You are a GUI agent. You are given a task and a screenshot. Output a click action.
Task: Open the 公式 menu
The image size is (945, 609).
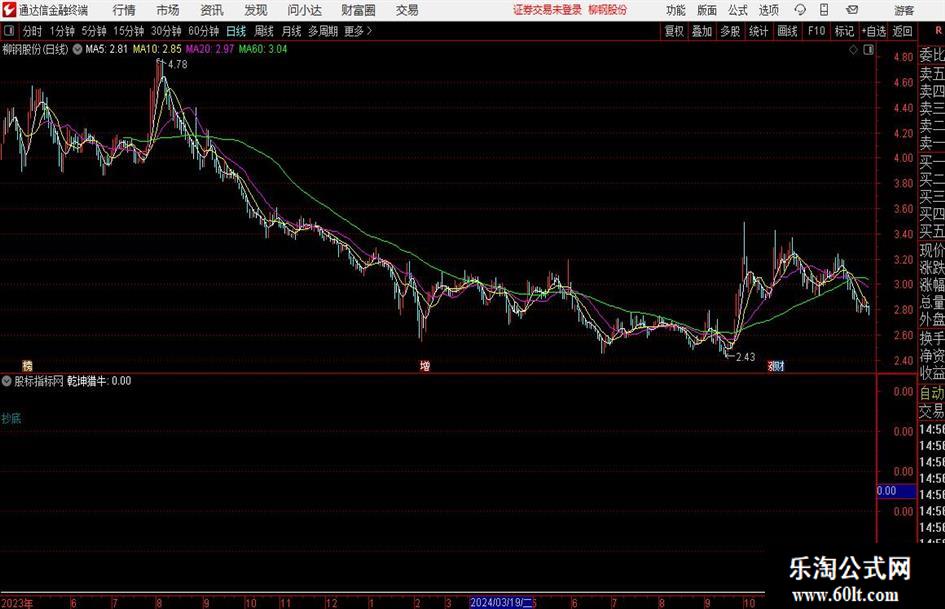(x=738, y=10)
